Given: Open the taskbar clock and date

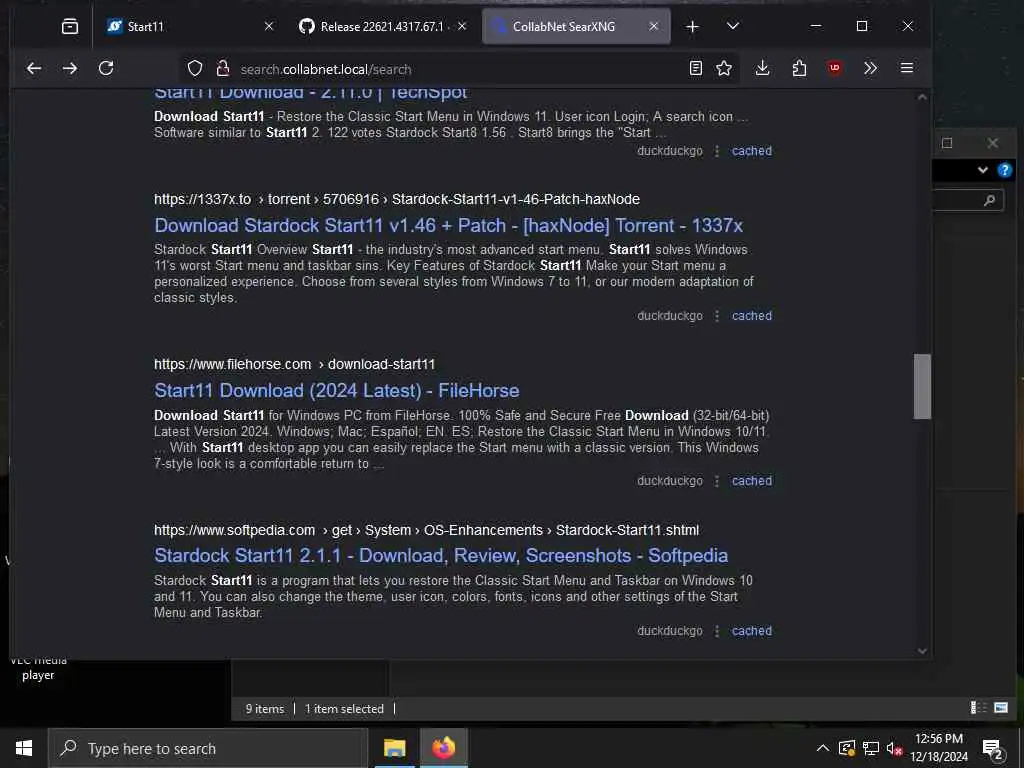Looking at the screenshot, I should (938, 748).
